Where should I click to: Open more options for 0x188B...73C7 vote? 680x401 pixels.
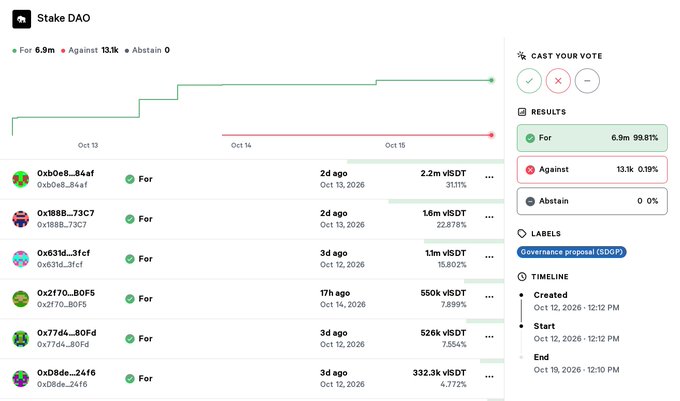click(x=489, y=217)
